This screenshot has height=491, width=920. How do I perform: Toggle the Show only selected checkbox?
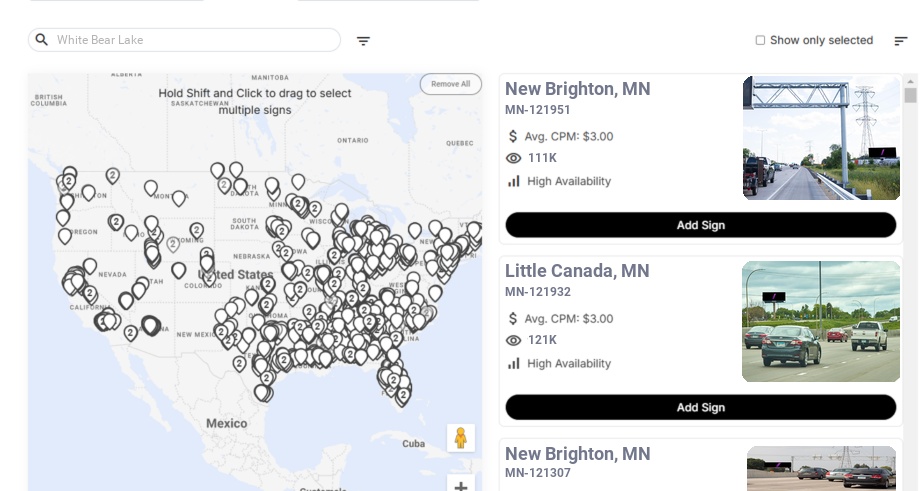click(760, 41)
